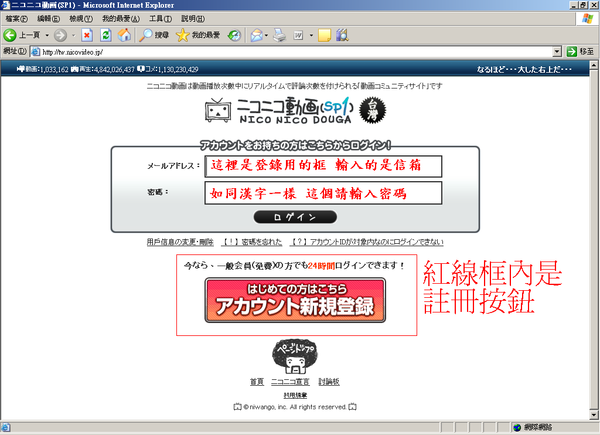The width and height of the screenshot is (600, 435).
Task: Click the Windows flag logo in the menu bar
Action: (587, 18)
